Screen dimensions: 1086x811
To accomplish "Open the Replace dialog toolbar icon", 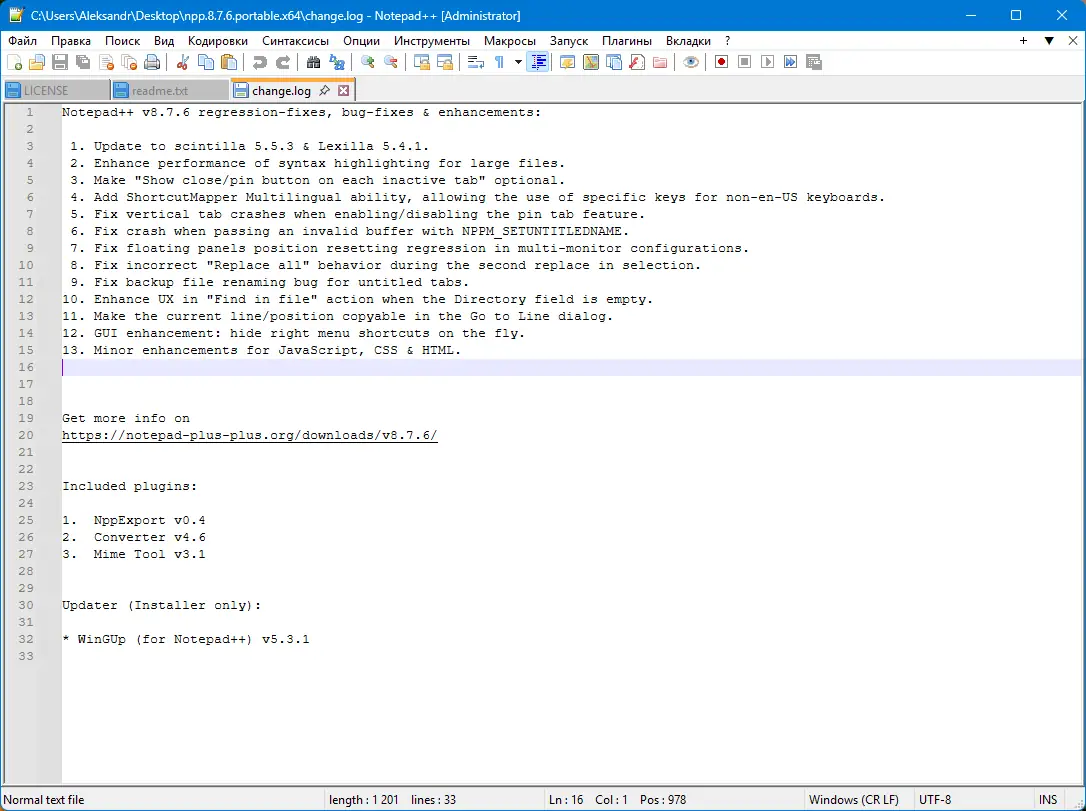I will (x=337, y=62).
